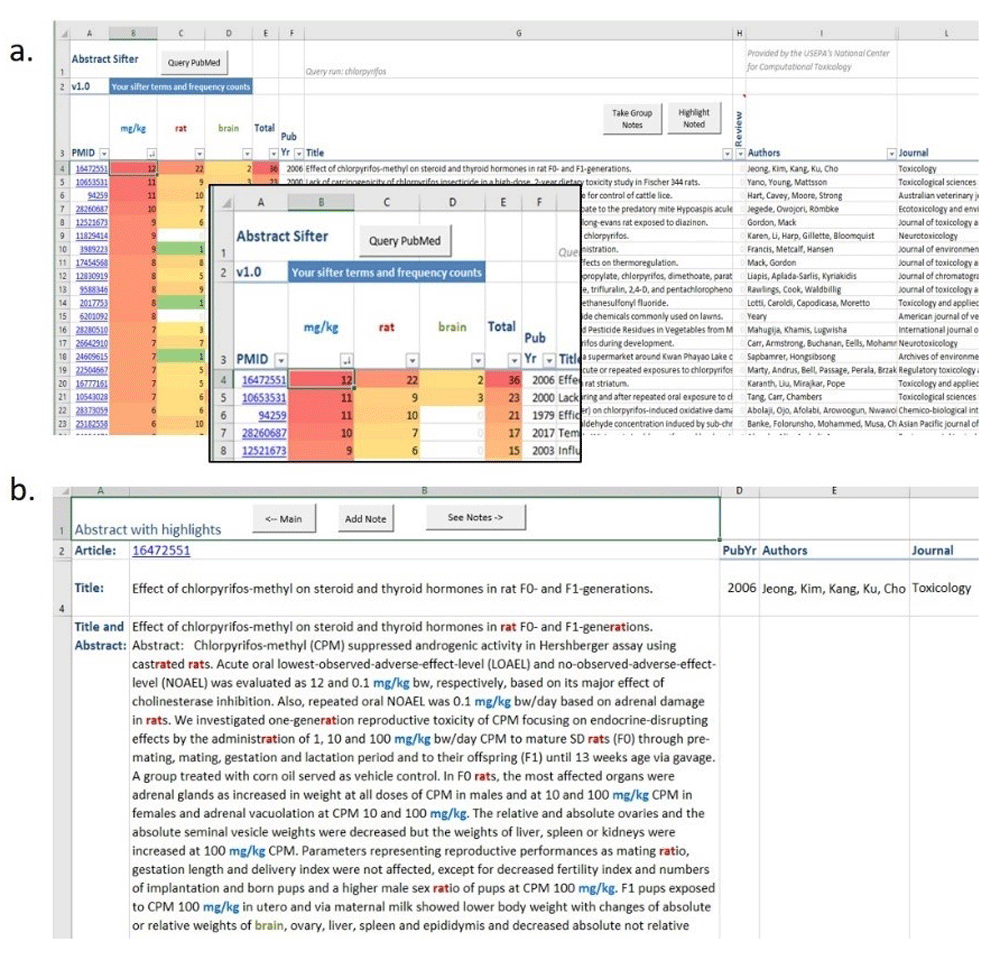Select the journal cell 'American journal of ve'

(938, 316)
